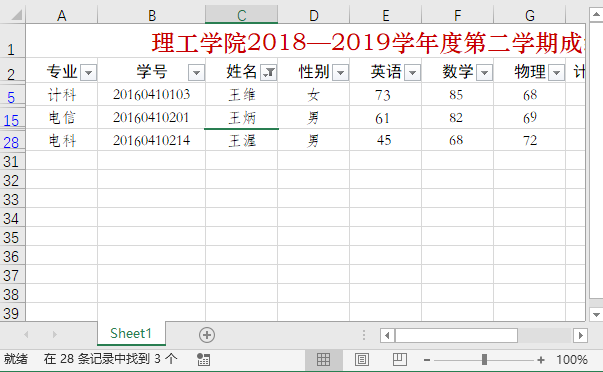Select row 5 header
Screen dimensions: 603x372
coord(12,95)
